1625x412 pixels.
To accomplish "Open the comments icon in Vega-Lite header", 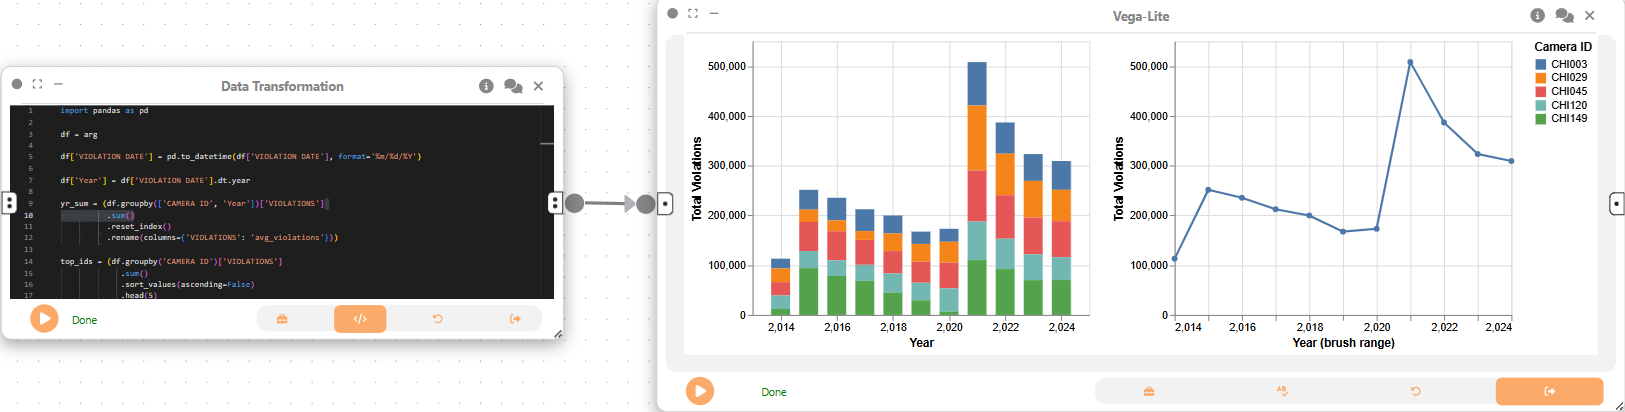I will click(x=1565, y=15).
